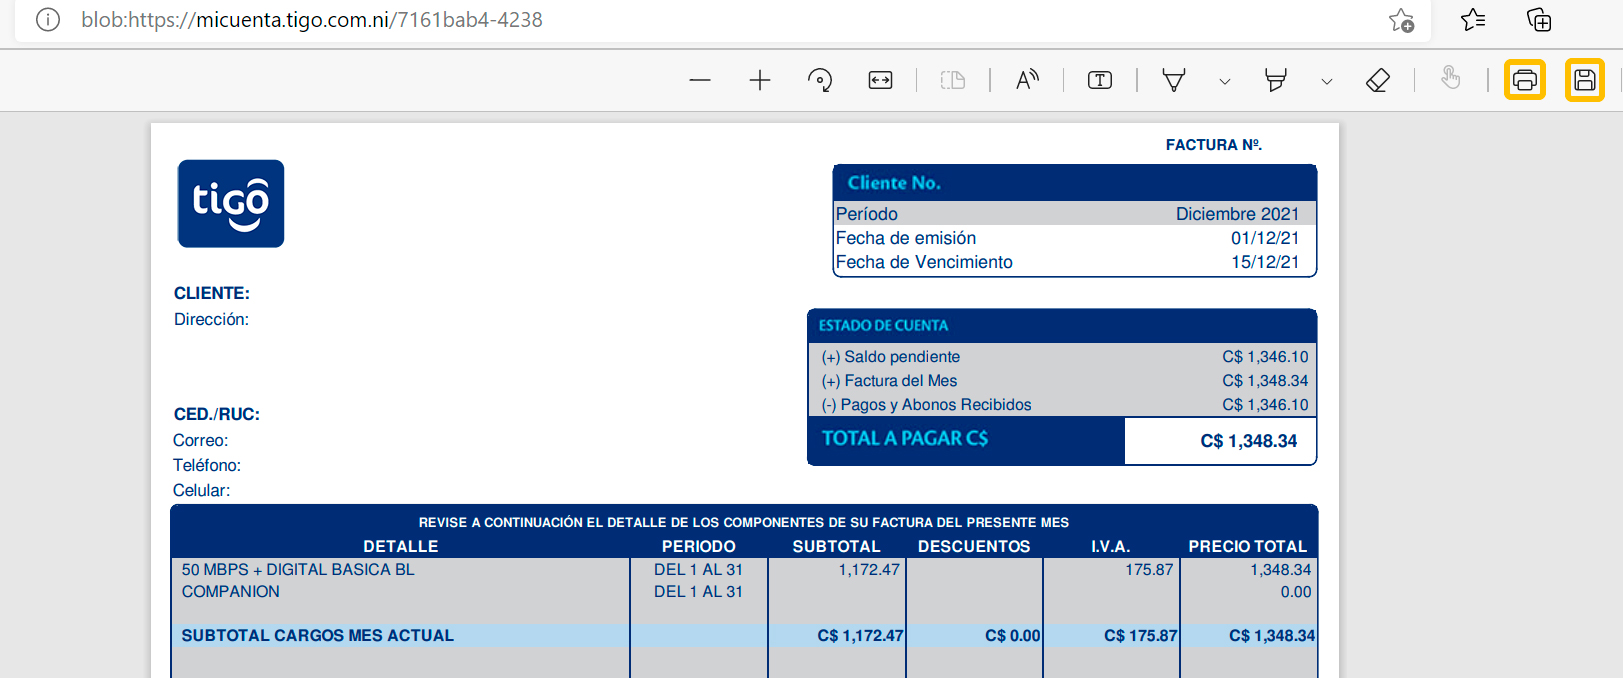Open the Collections icon

1539,20
